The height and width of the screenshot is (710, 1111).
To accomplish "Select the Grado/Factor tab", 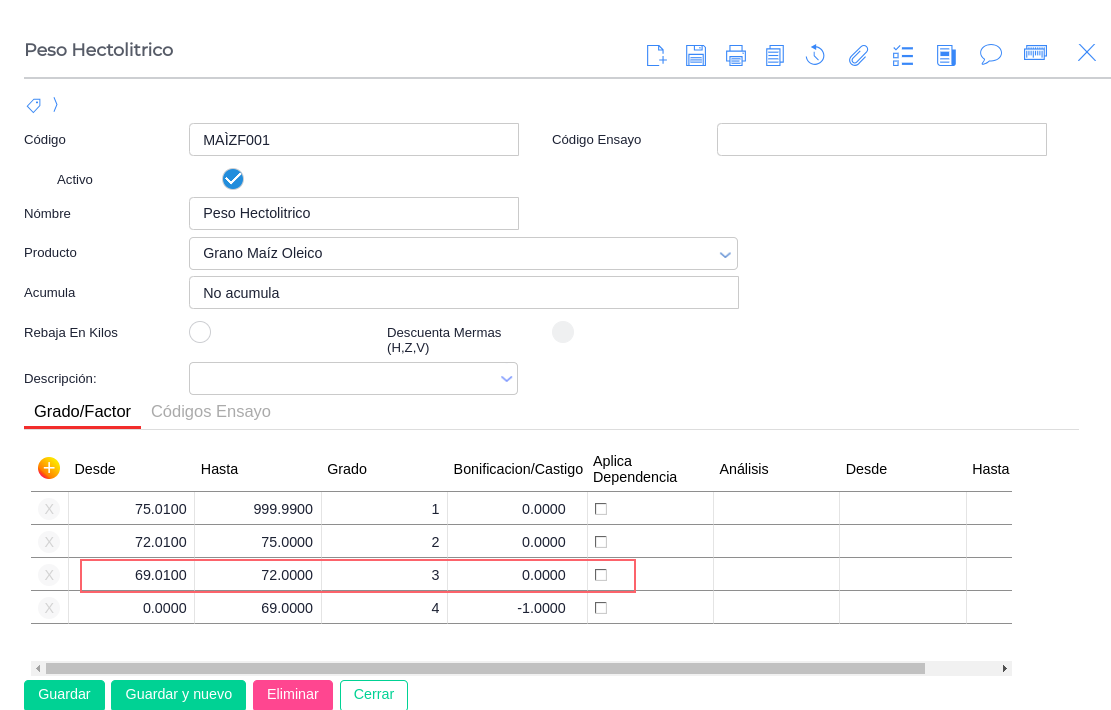I will click(x=82, y=412).
